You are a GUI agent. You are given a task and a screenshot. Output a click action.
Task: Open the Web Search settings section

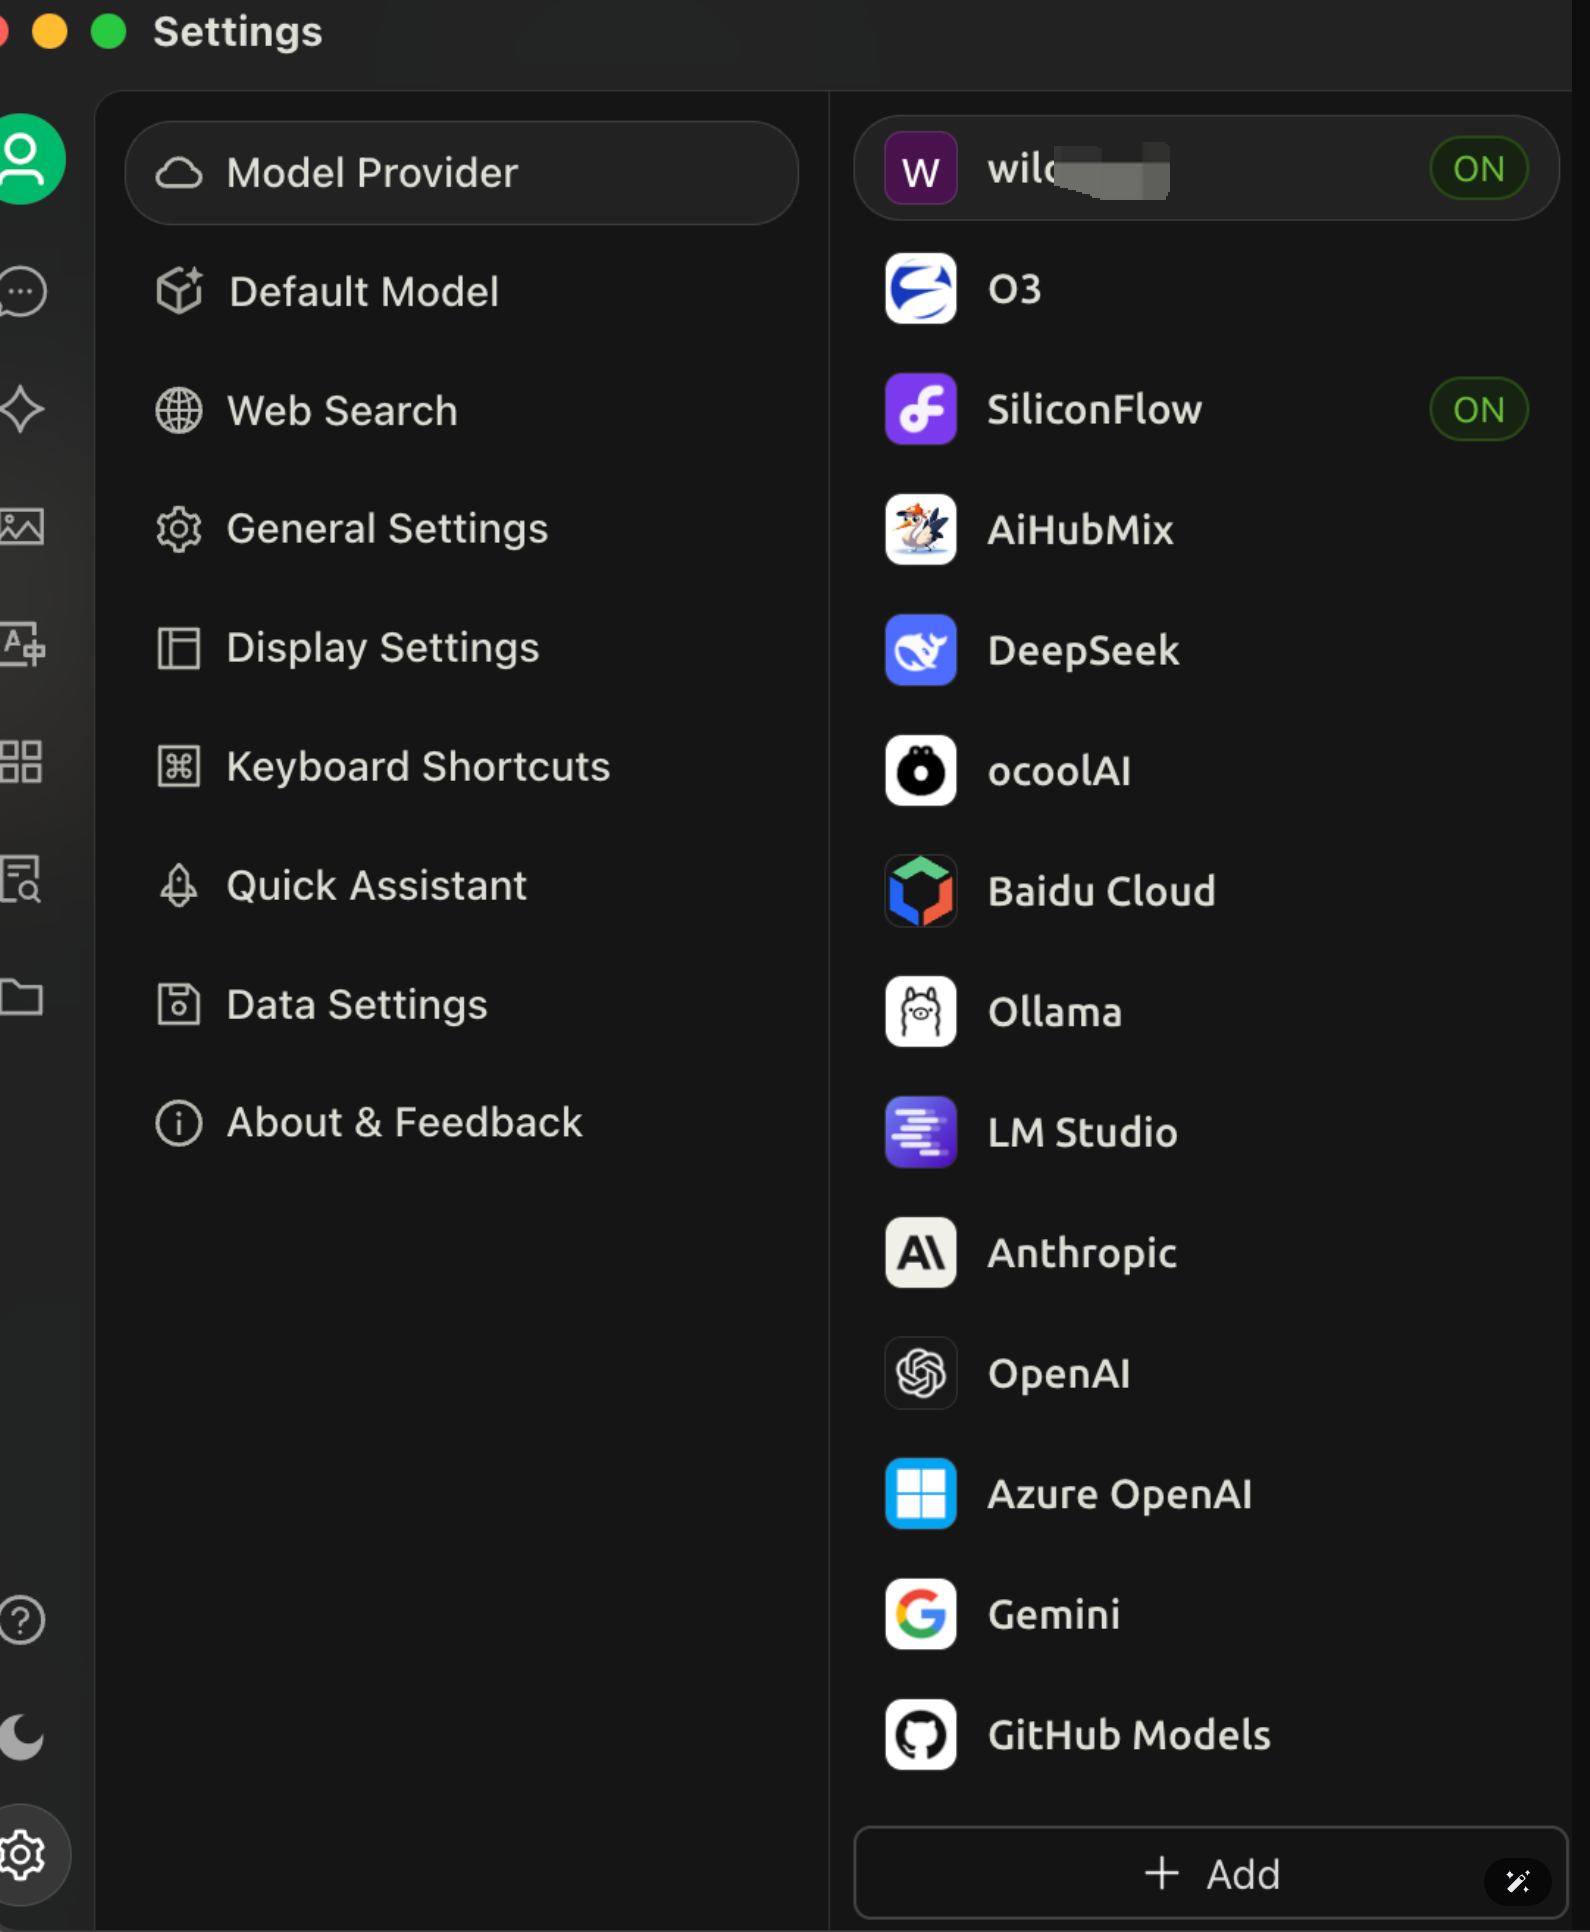[341, 411]
